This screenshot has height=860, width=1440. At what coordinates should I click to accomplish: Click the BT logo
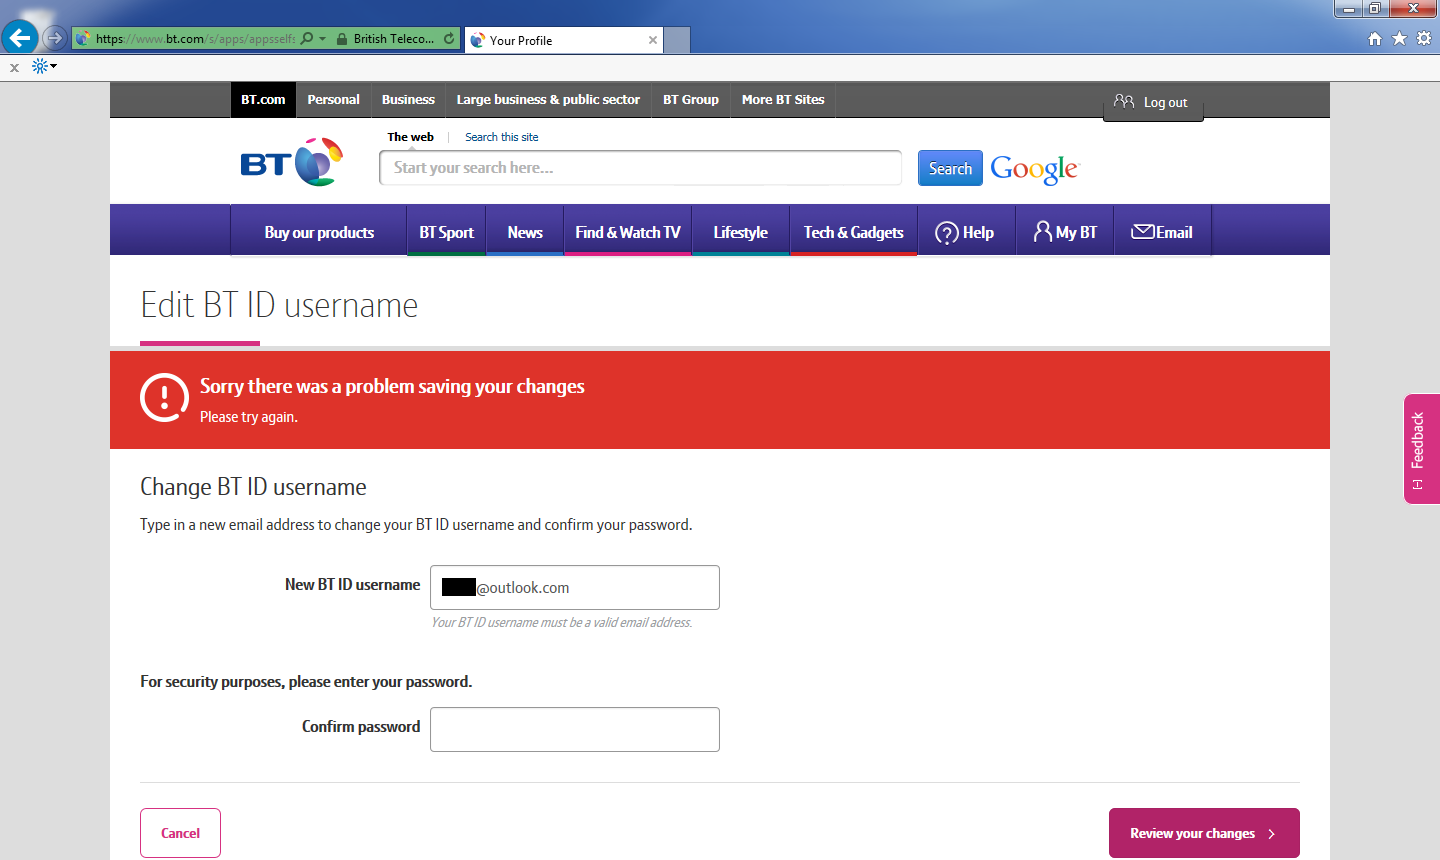(293, 161)
